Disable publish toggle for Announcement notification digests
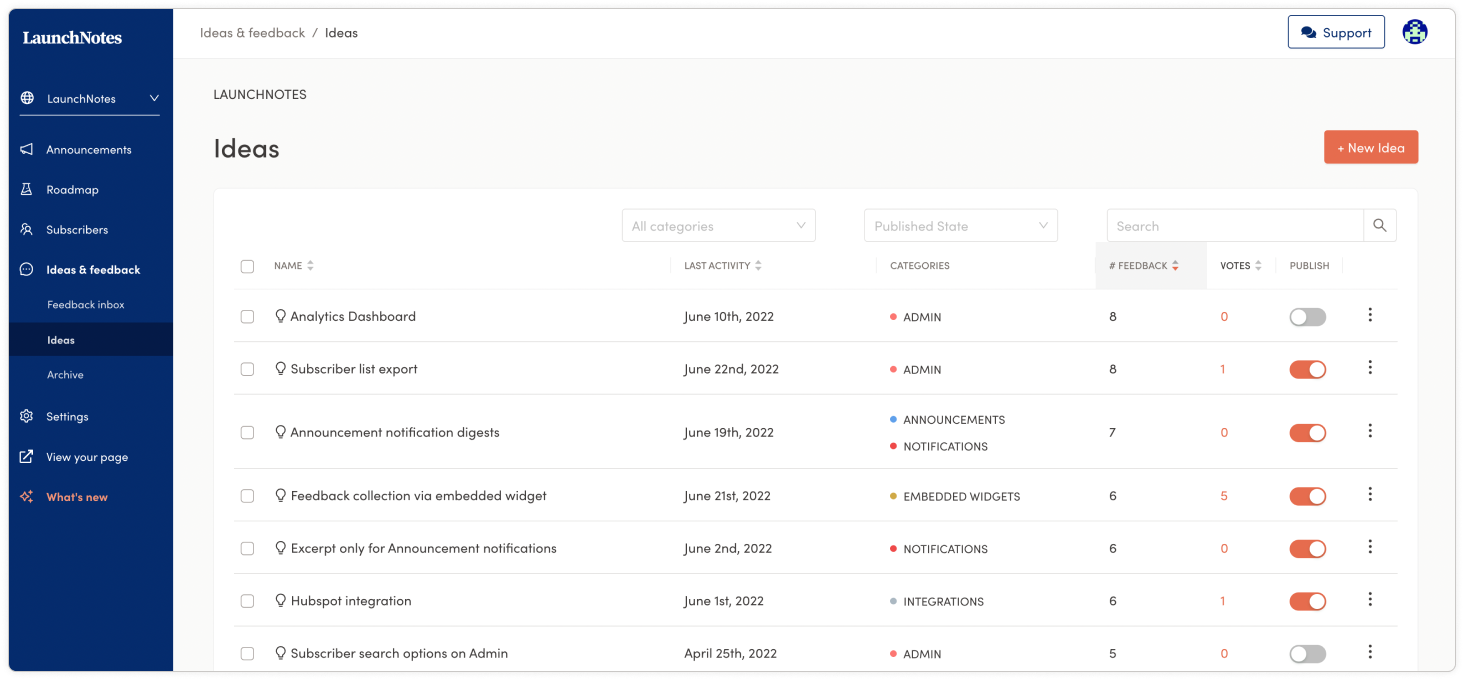Viewport: 1464px width, 680px height. pyautogui.click(x=1308, y=433)
